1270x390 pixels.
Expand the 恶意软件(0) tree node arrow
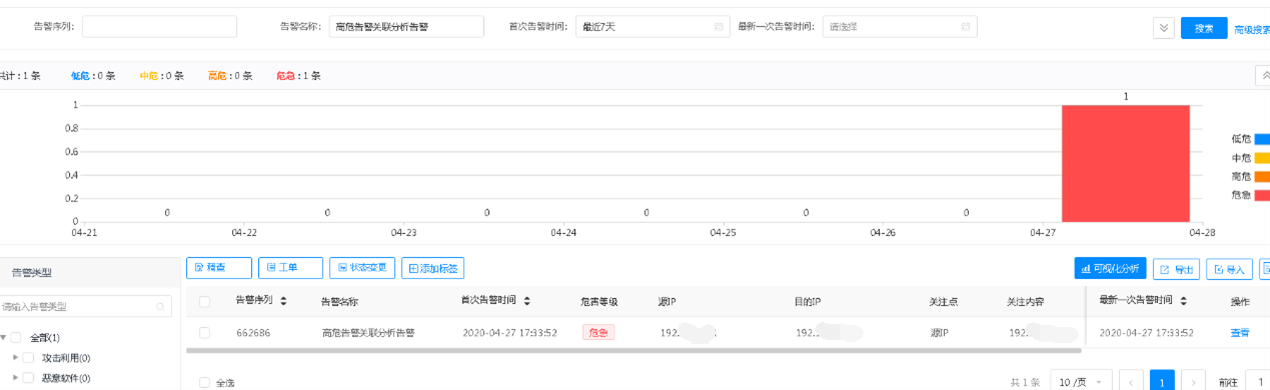click(x=15, y=377)
